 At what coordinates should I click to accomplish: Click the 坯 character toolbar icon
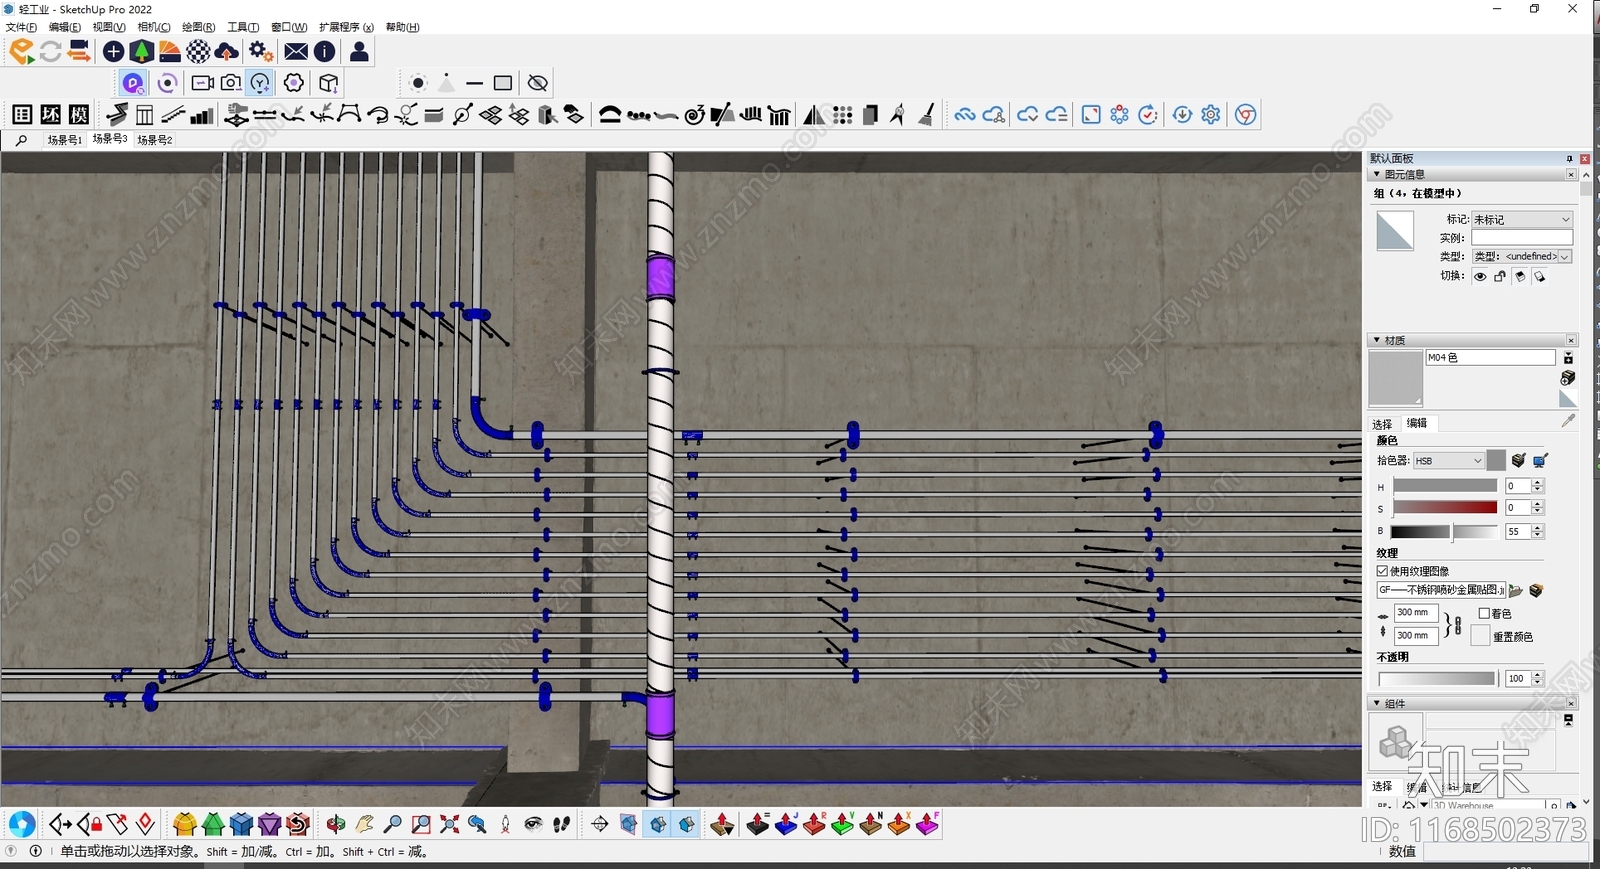coord(51,115)
